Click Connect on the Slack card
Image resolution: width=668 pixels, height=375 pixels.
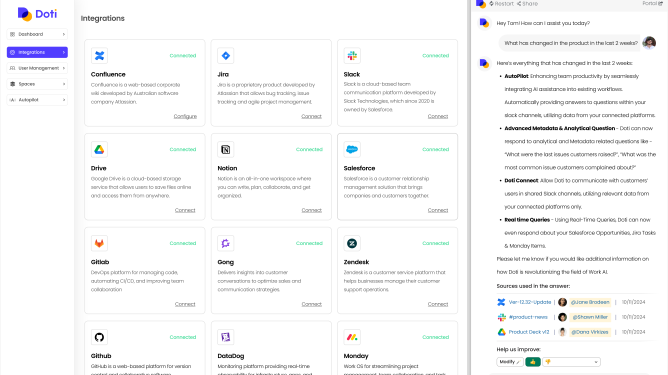click(438, 116)
